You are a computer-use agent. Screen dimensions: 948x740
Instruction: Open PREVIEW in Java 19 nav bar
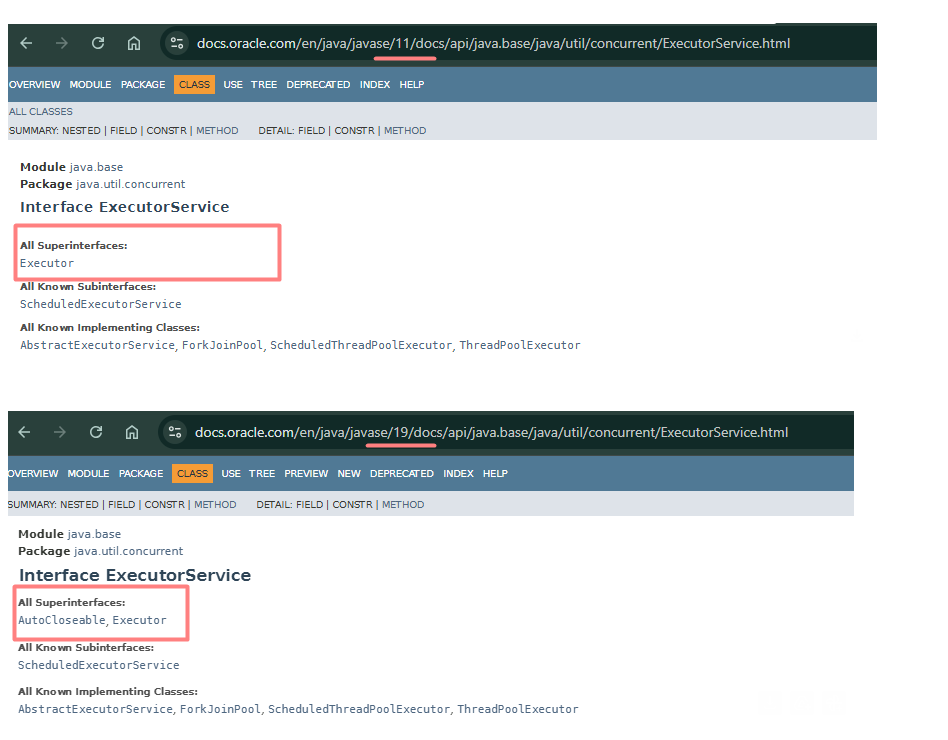point(306,473)
